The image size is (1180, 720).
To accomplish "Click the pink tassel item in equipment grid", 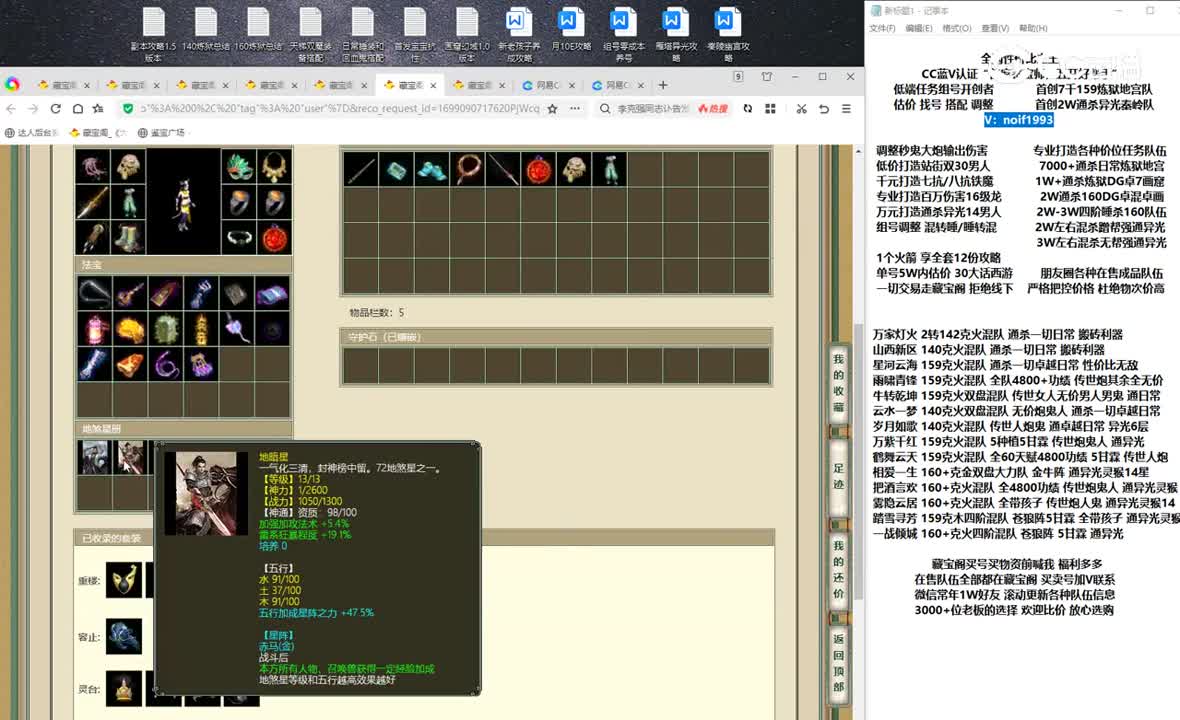I will click(x=93, y=166).
